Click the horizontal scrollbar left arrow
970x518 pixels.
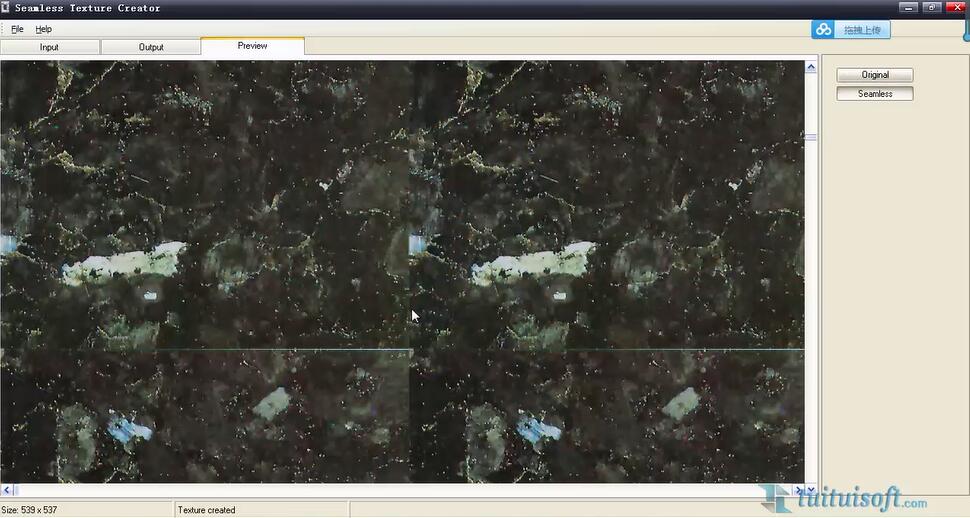[x=6, y=490]
